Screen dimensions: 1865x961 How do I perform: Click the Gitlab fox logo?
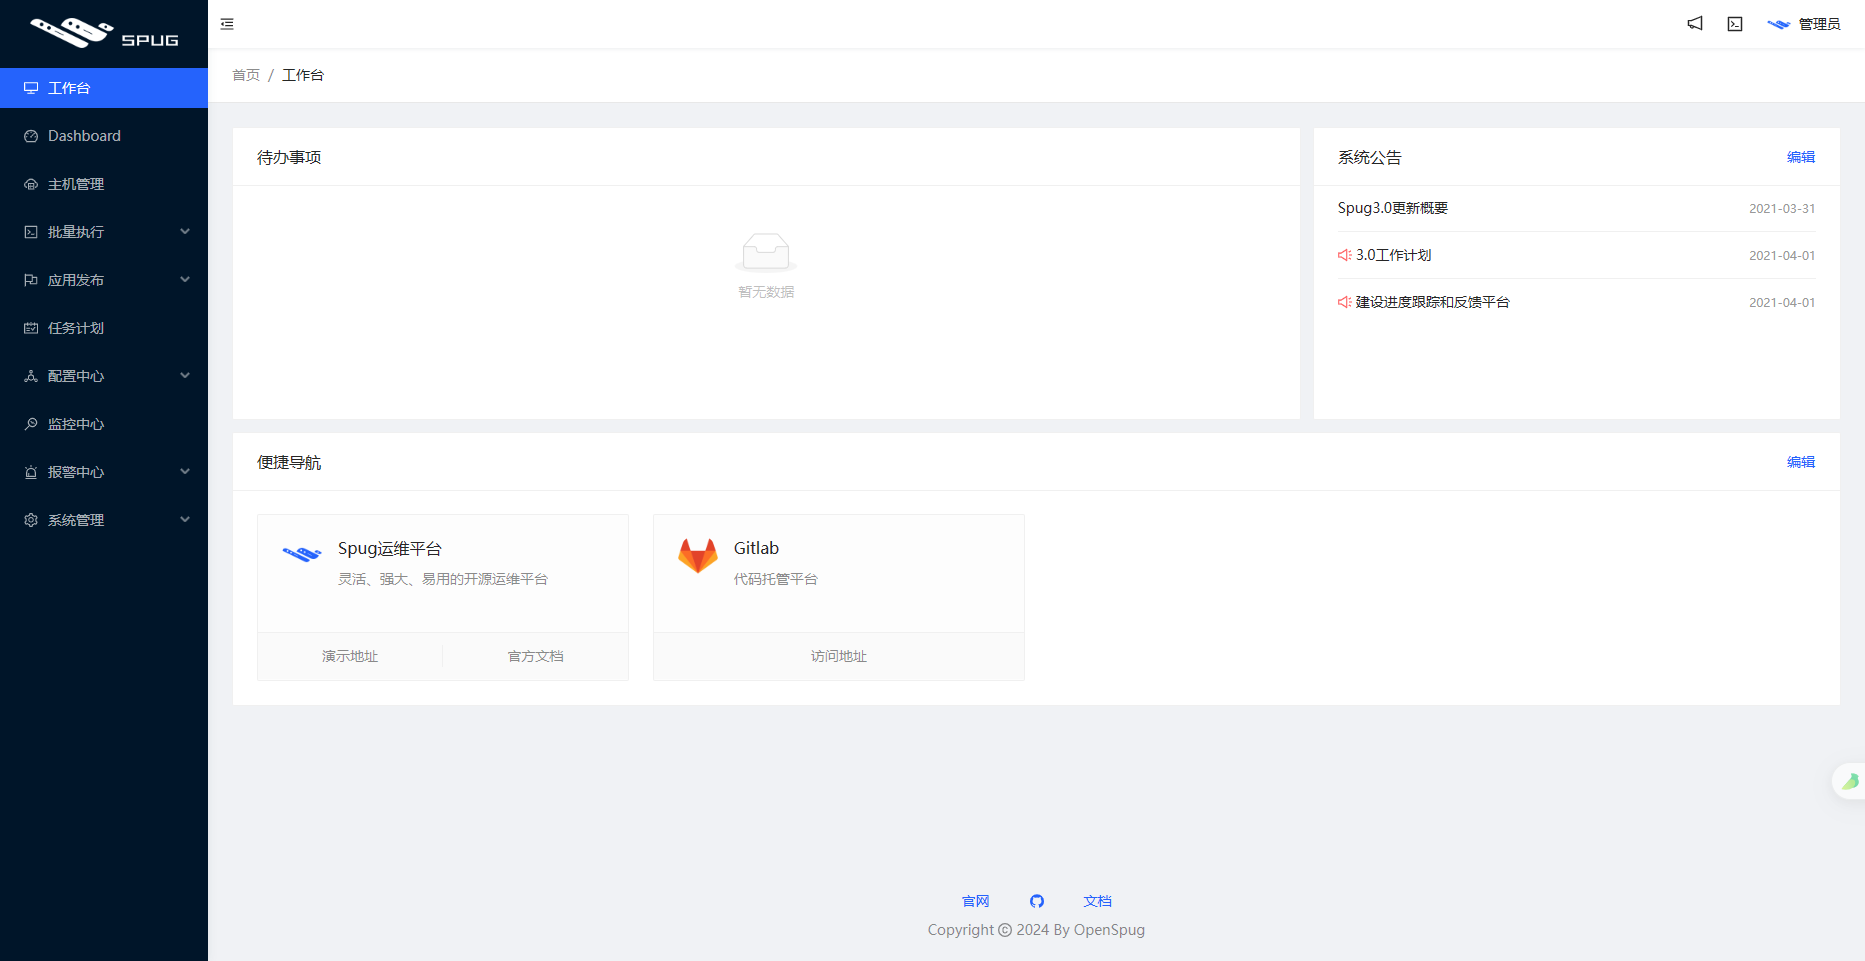point(698,555)
